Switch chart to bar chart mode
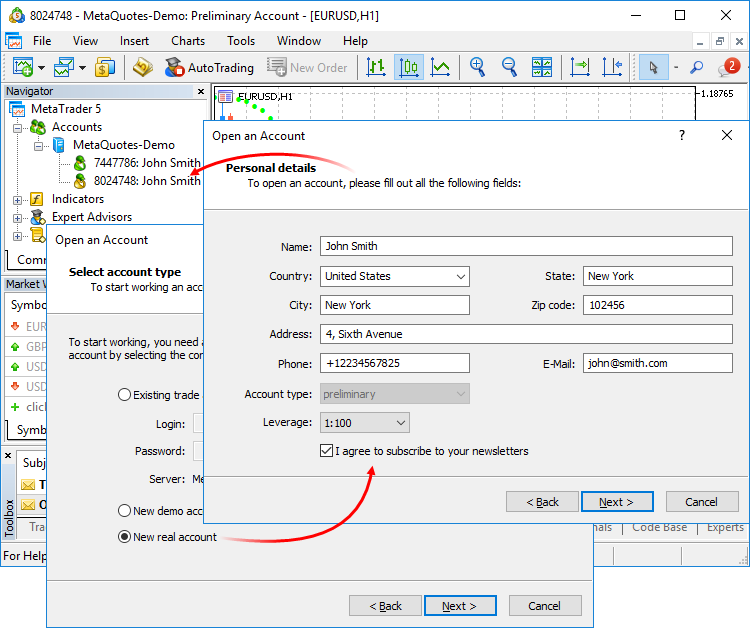 pyautogui.click(x=376, y=67)
